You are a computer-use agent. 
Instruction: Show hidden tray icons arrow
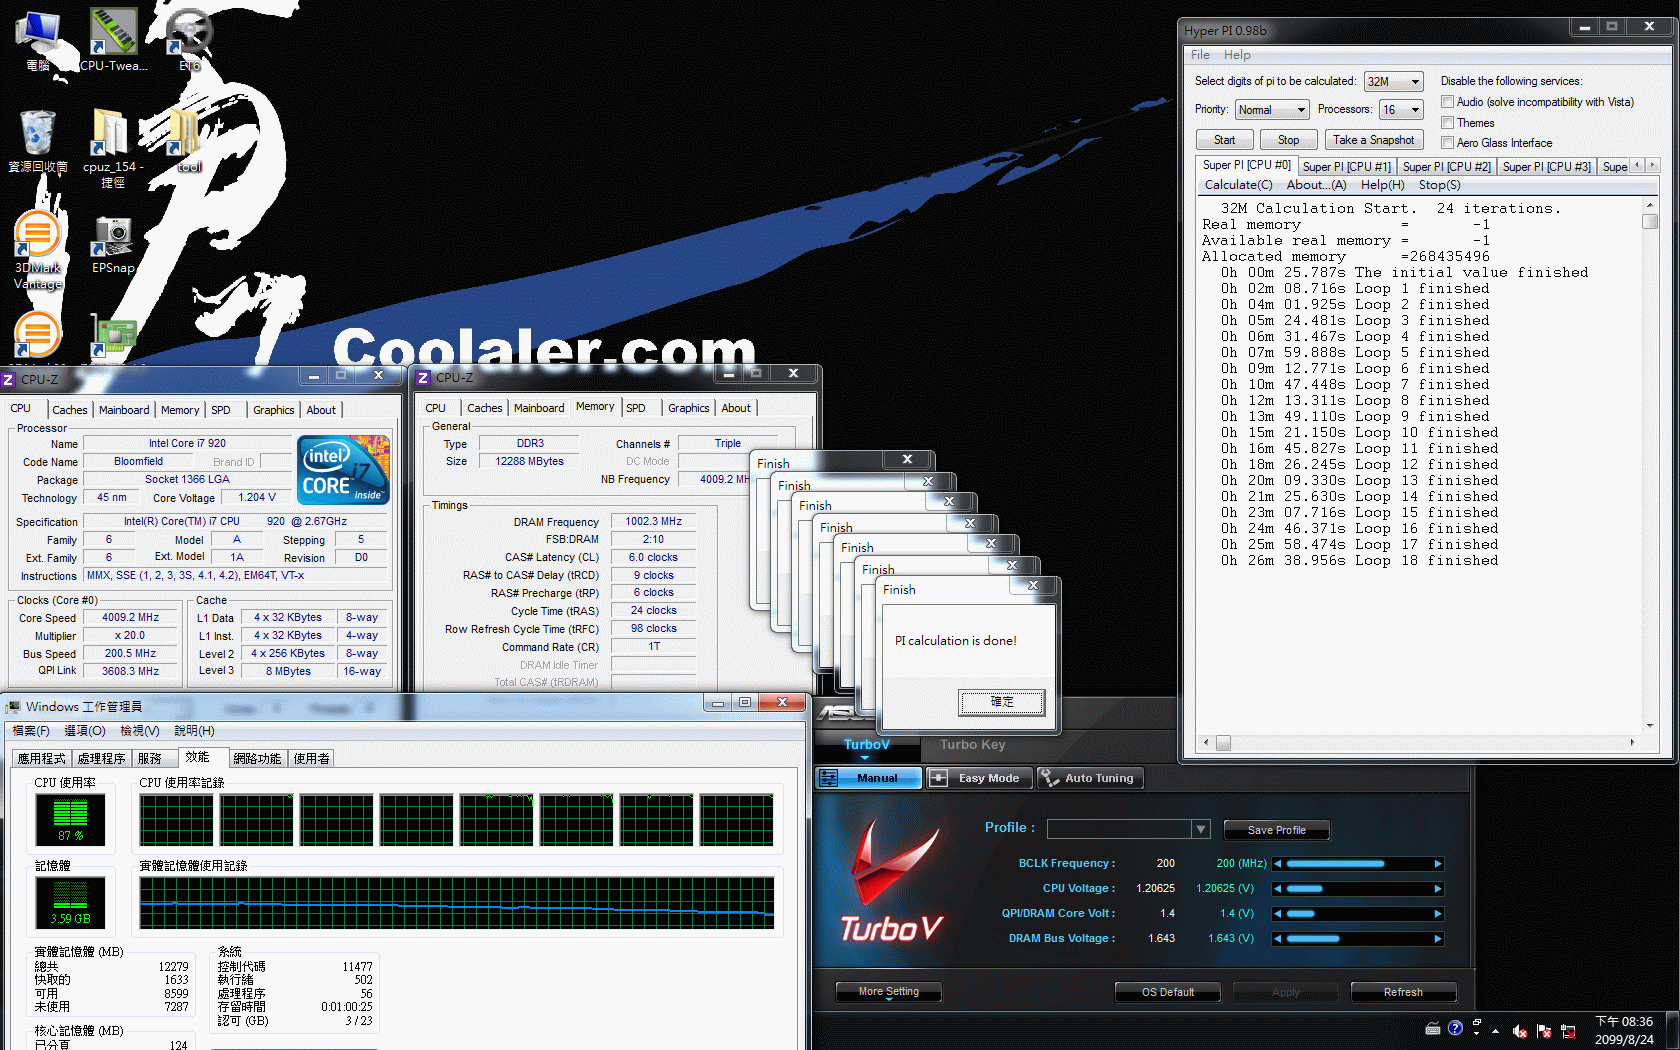1496,1030
